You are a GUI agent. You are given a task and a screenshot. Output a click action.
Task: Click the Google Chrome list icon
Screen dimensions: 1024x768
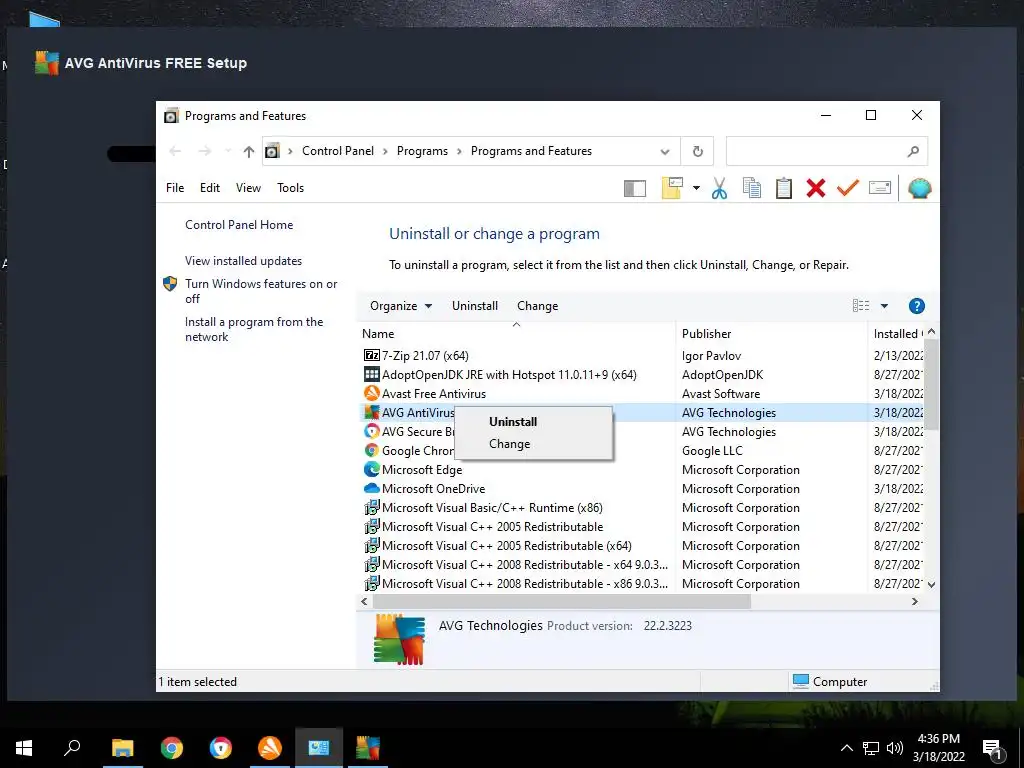(x=372, y=451)
